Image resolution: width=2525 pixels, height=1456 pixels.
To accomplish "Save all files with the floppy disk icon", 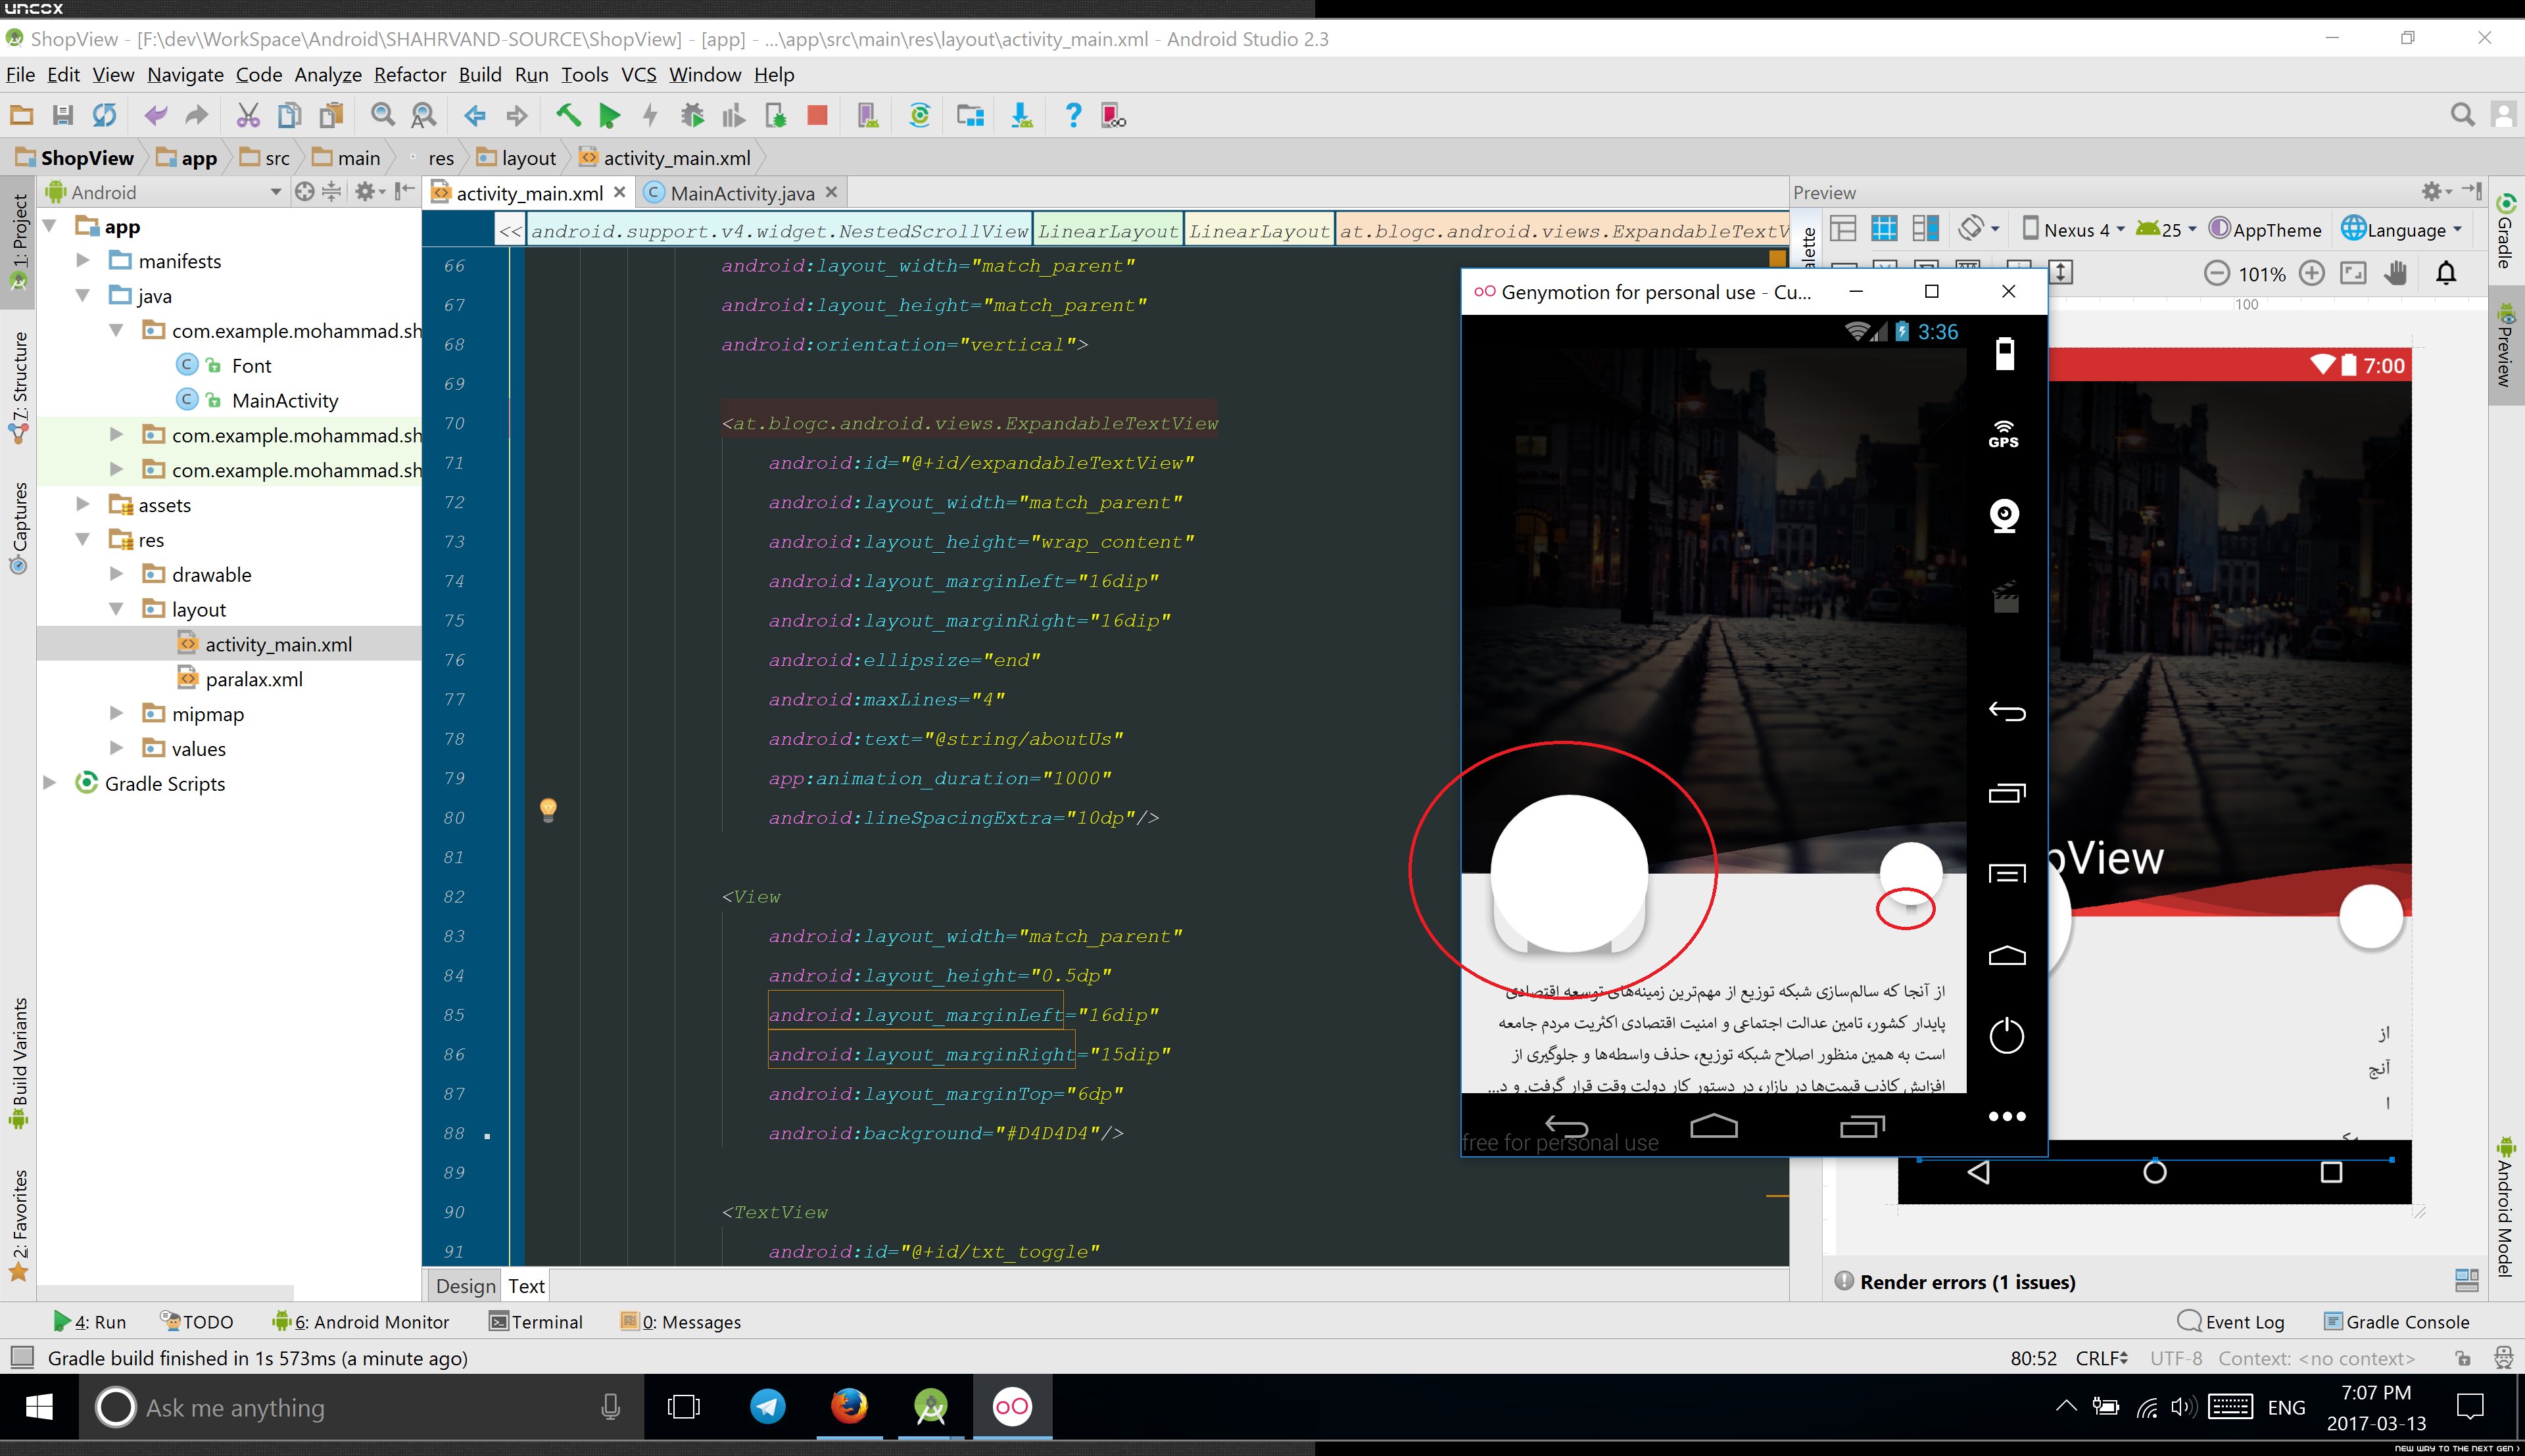I will [x=62, y=115].
